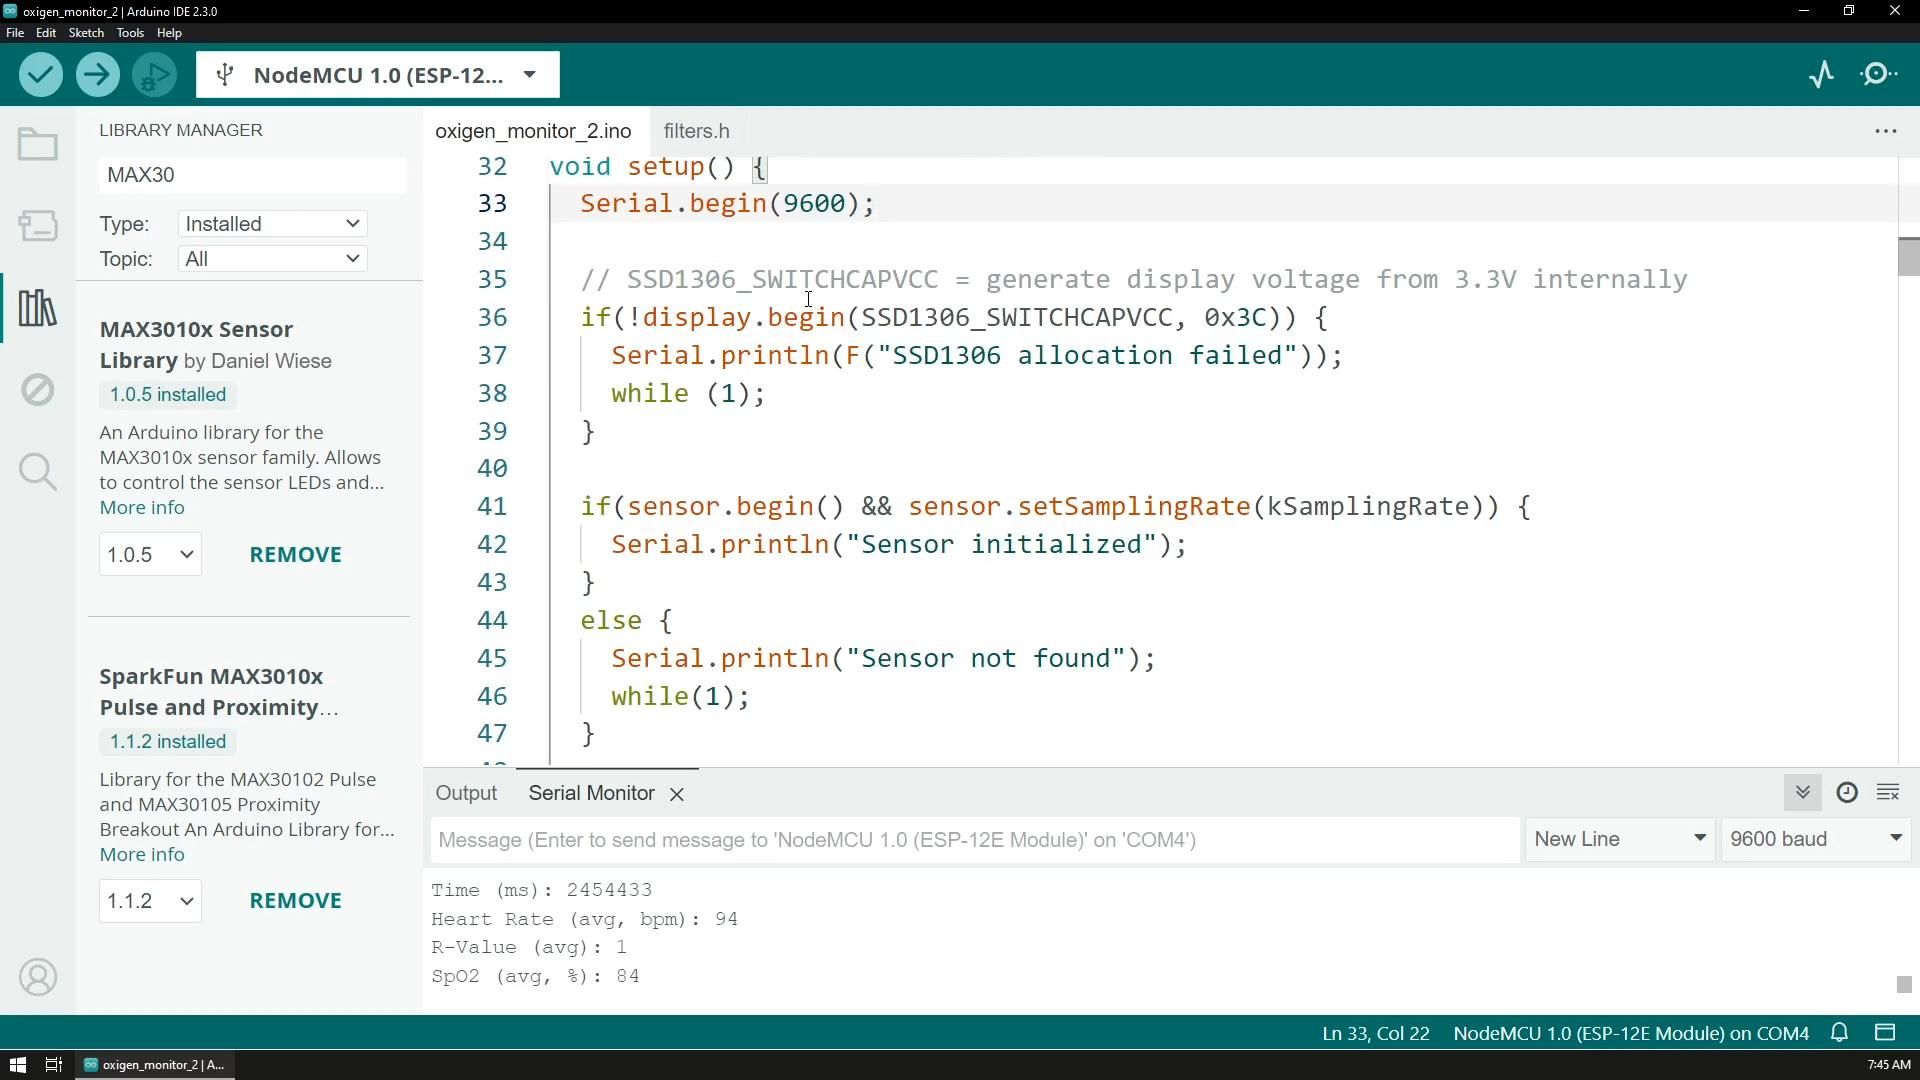1920x1080 pixels.
Task: Remove the MAX3010x Sensor Library
Action: pyautogui.click(x=295, y=554)
